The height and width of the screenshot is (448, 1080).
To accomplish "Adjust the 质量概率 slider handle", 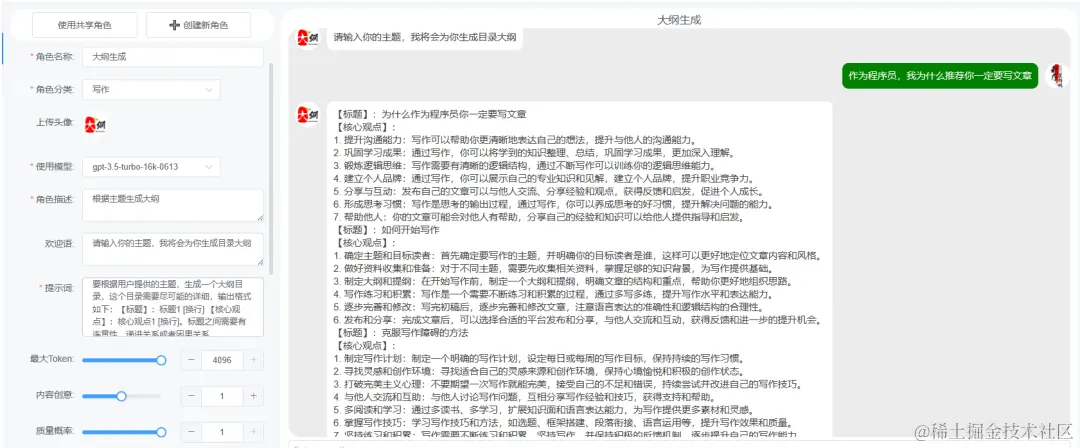I will (161, 432).
